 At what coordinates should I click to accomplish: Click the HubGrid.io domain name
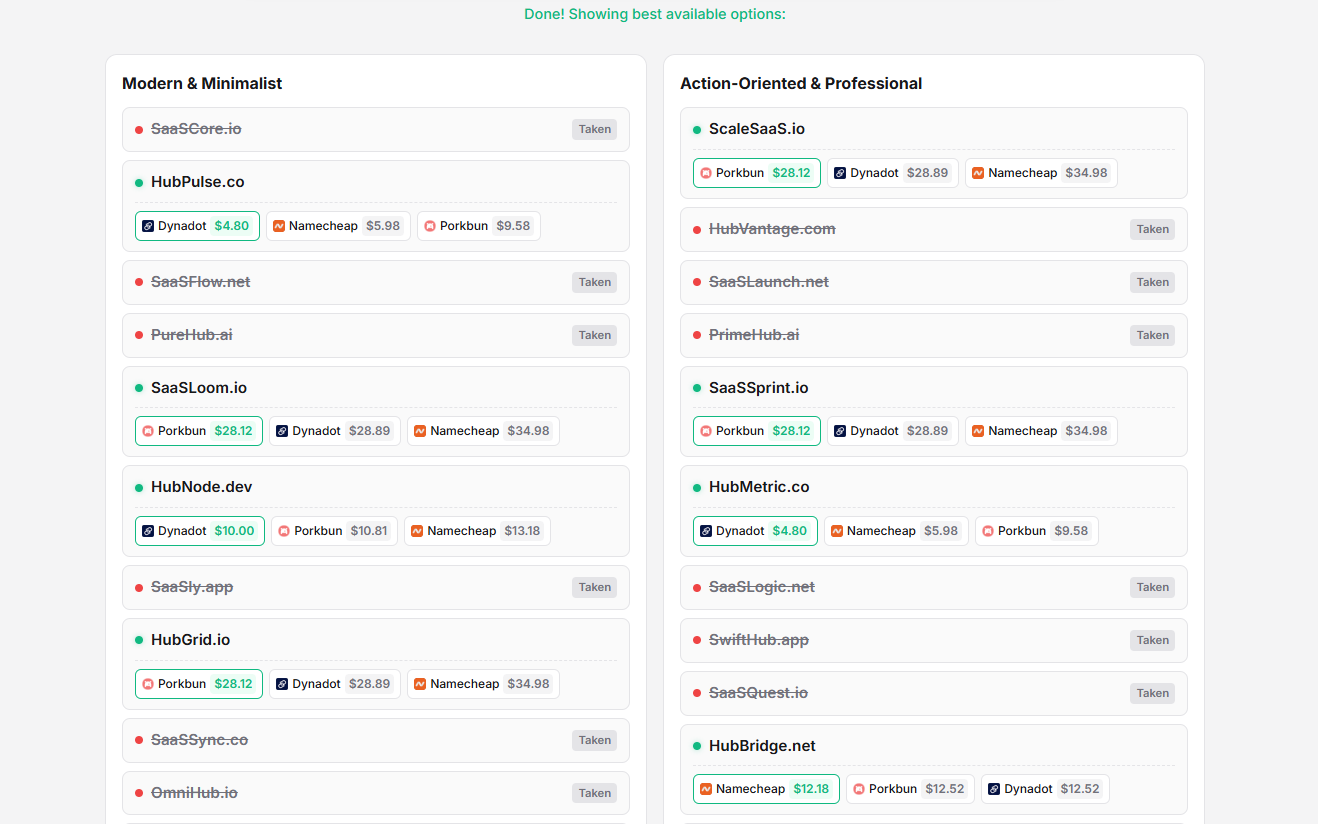point(191,640)
